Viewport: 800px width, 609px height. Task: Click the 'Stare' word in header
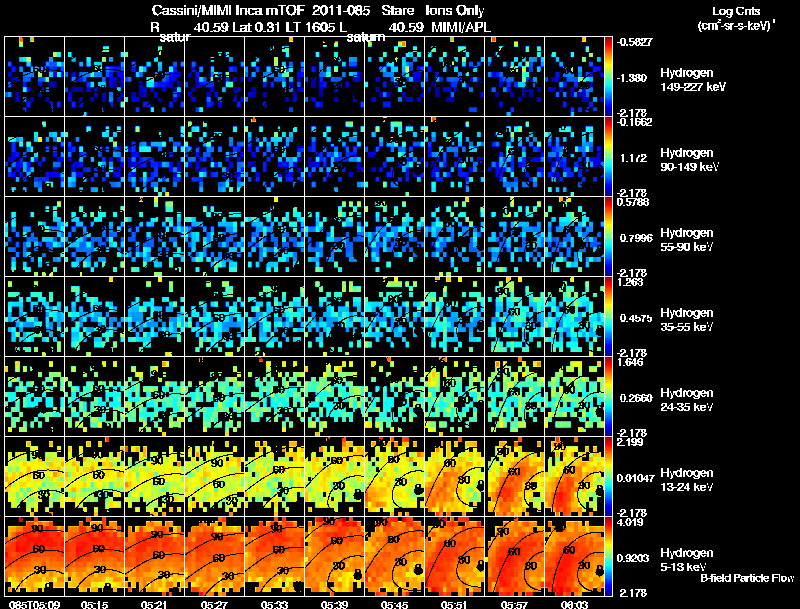tap(397, 10)
